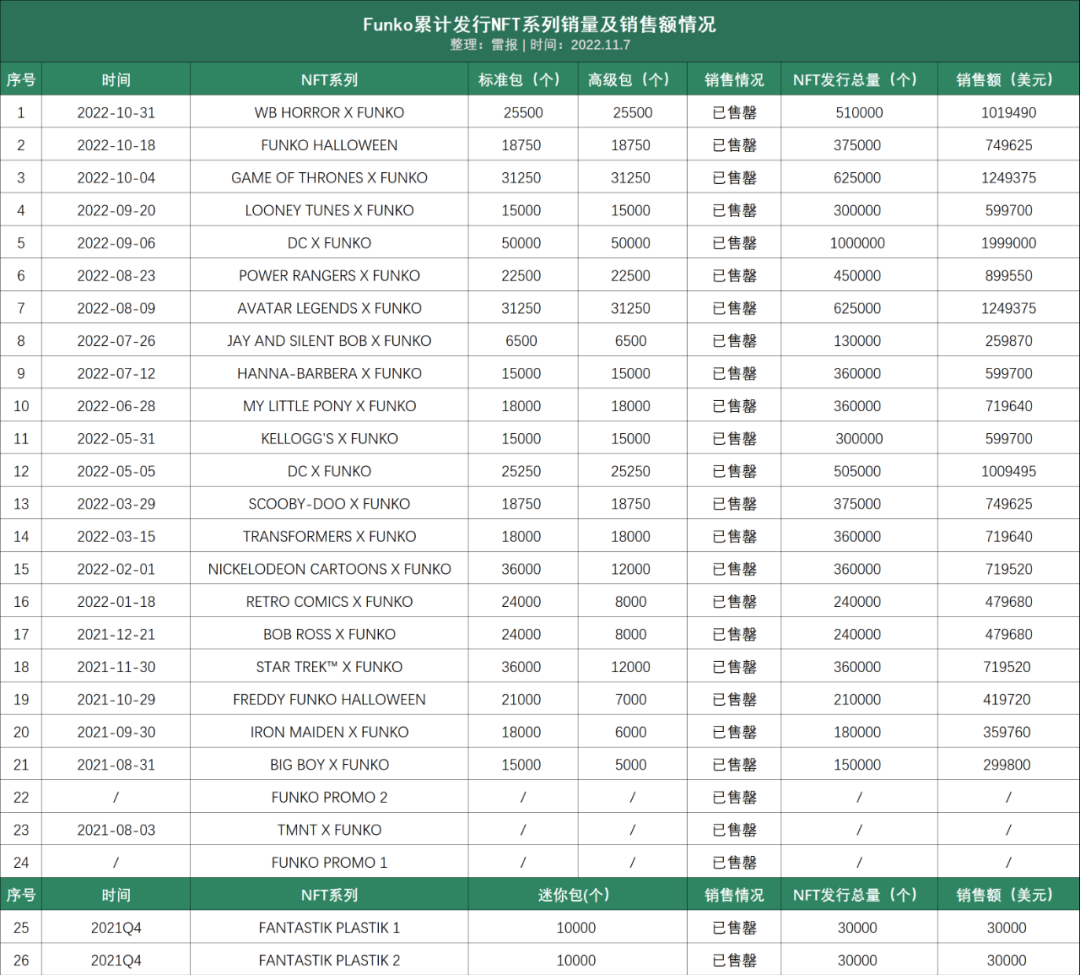Click the date cell '2022-10-31'
The height and width of the screenshot is (975, 1080).
(x=116, y=112)
